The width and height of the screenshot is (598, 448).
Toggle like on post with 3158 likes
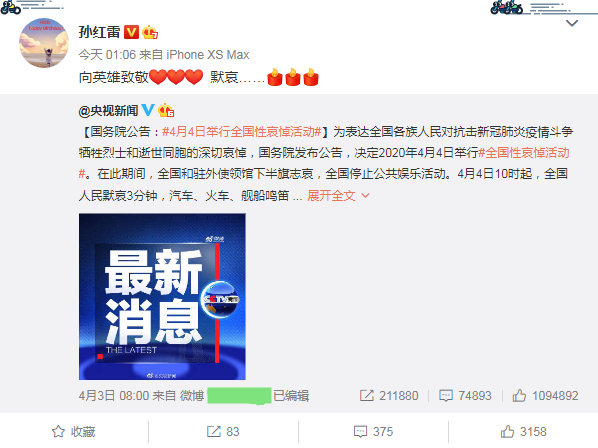[x=524, y=432]
